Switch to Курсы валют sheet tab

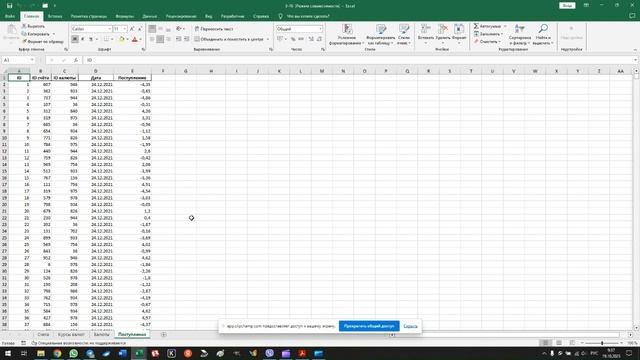71,335
